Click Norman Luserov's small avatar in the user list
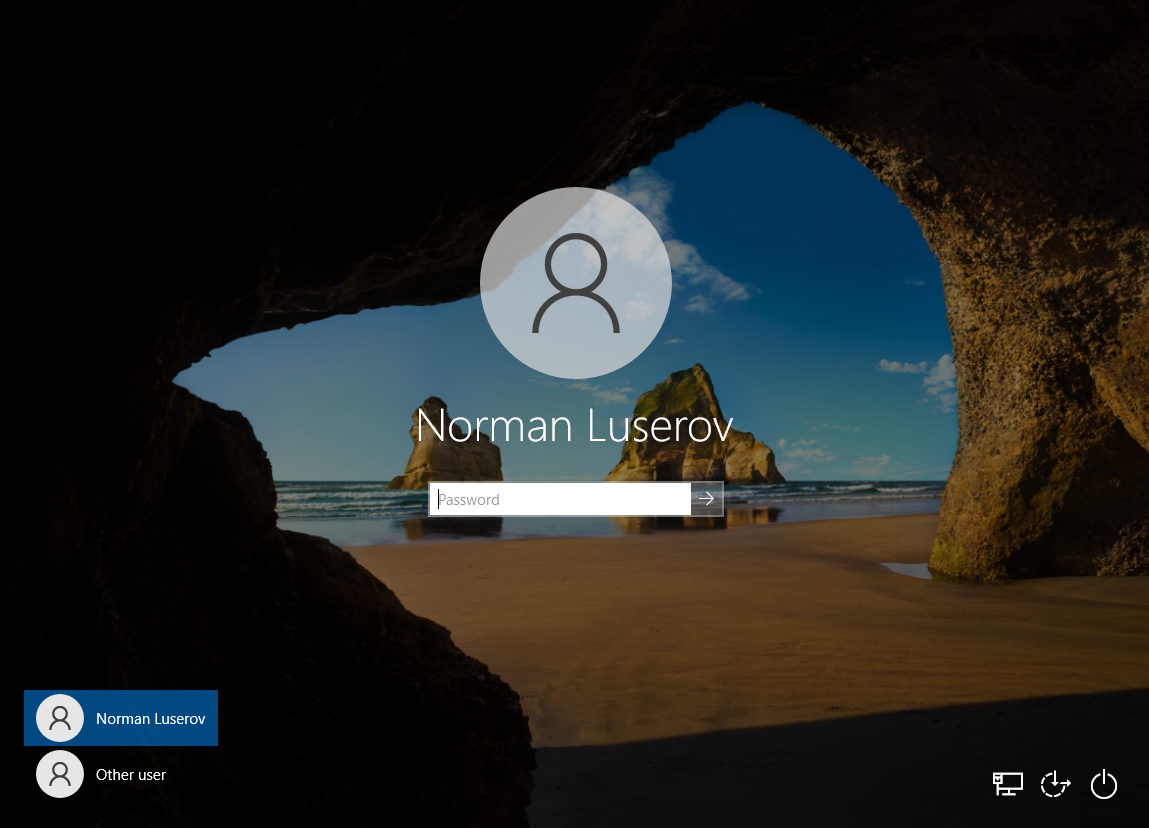Image resolution: width=1149 pixels, height=828 pixels. 60,718
